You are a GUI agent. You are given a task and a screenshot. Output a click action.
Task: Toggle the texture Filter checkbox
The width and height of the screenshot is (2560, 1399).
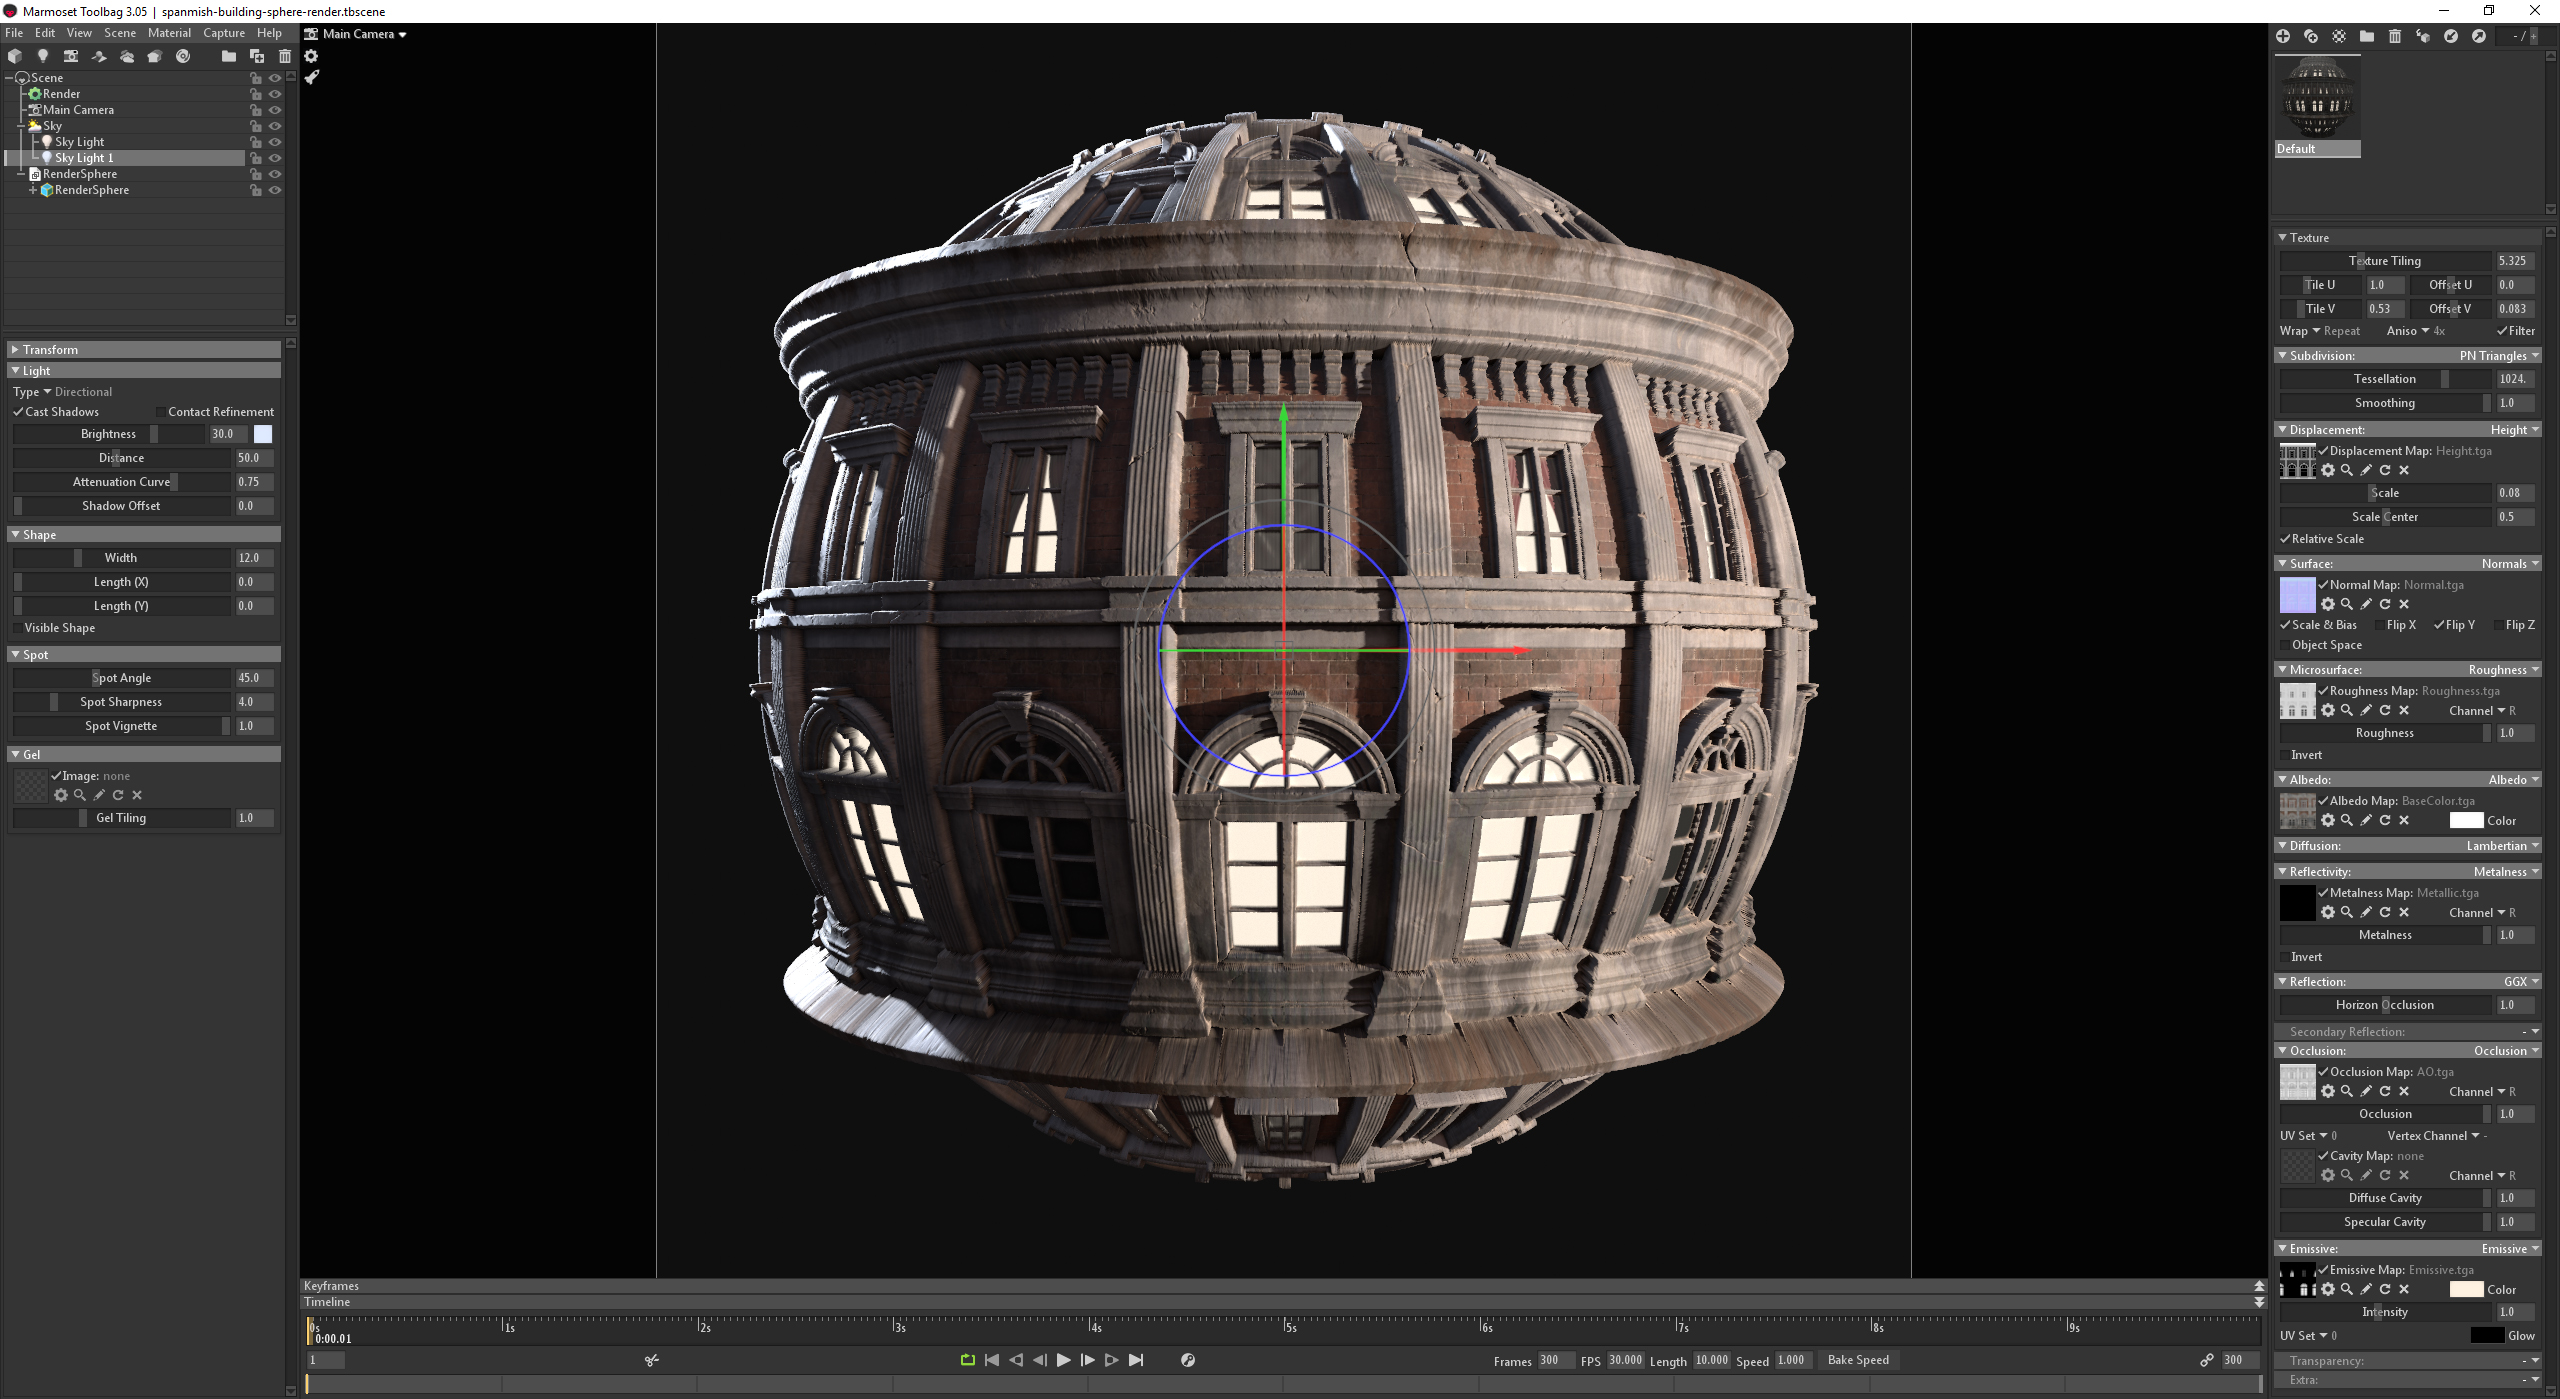[x=2502, y=331]
